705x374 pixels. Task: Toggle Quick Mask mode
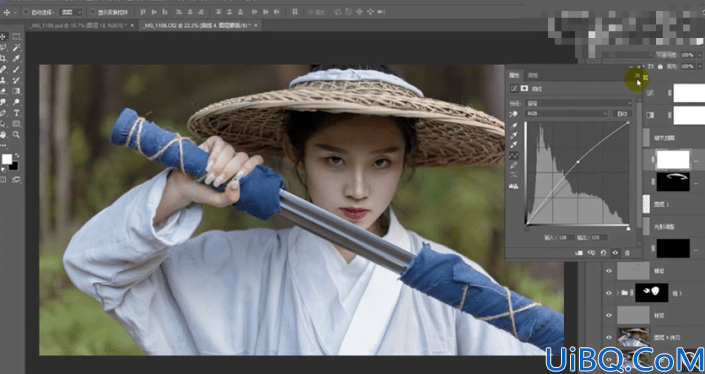(3, 180)
